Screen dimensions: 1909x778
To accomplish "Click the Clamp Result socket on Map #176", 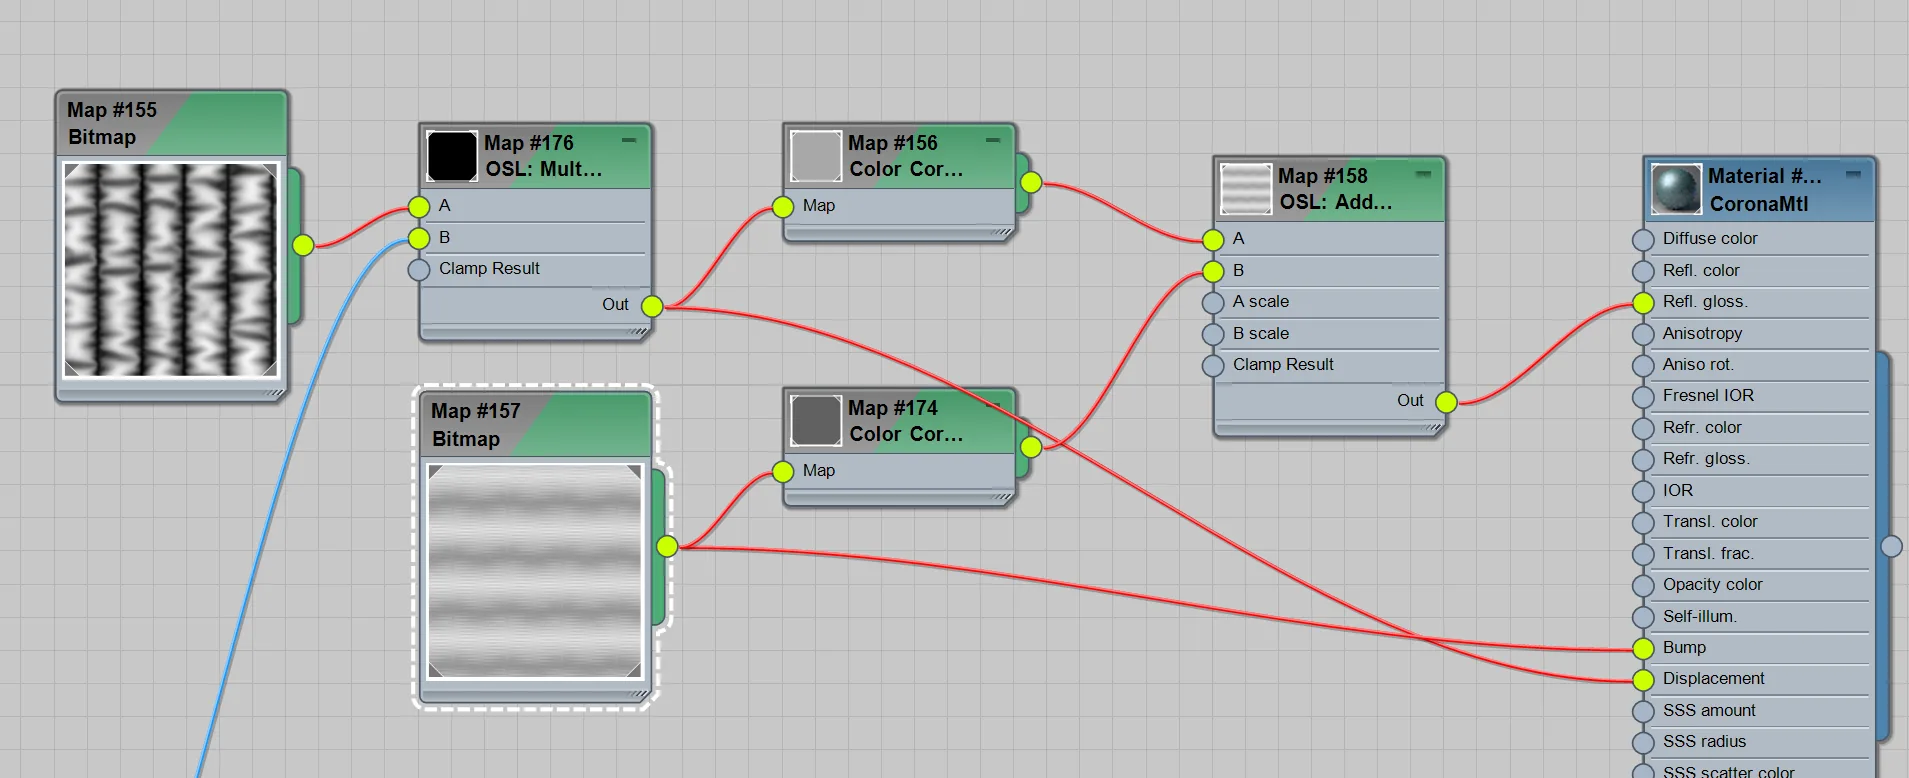I will pyautogui.click(x=419, y=269).
